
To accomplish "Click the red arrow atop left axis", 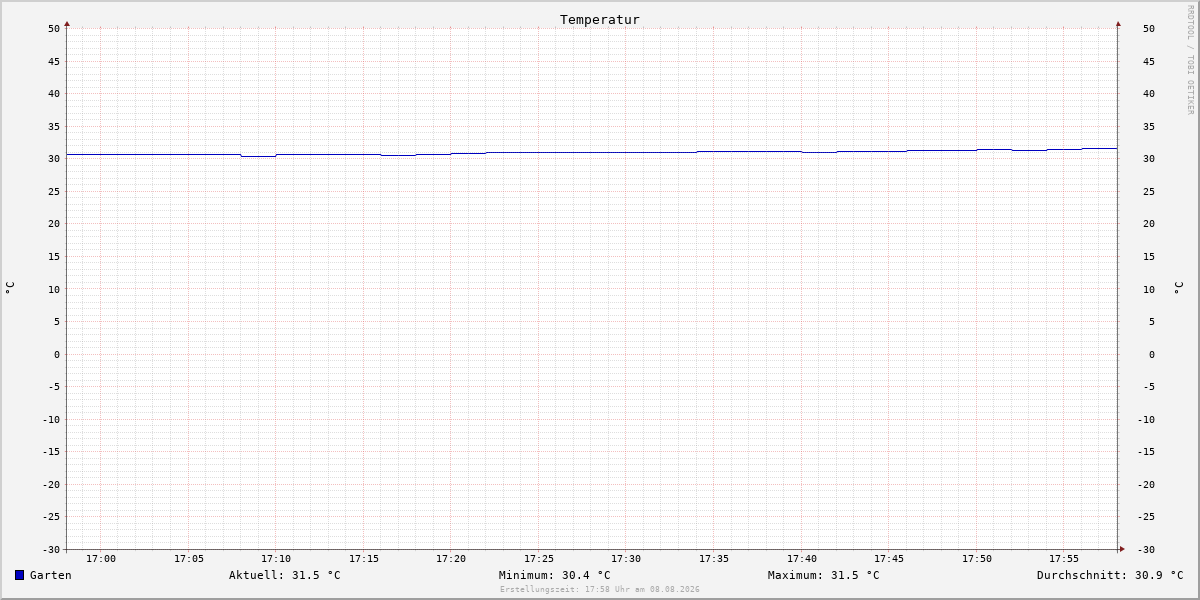I will pyautogui.click(x=67, y=23).
